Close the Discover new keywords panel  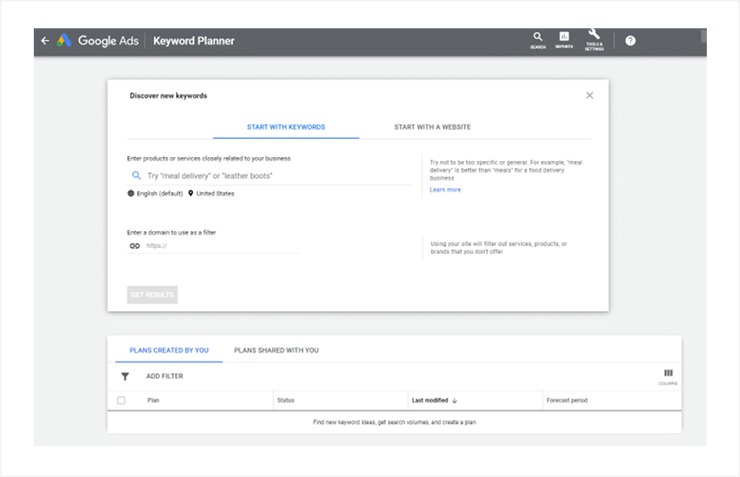[589, 95]
